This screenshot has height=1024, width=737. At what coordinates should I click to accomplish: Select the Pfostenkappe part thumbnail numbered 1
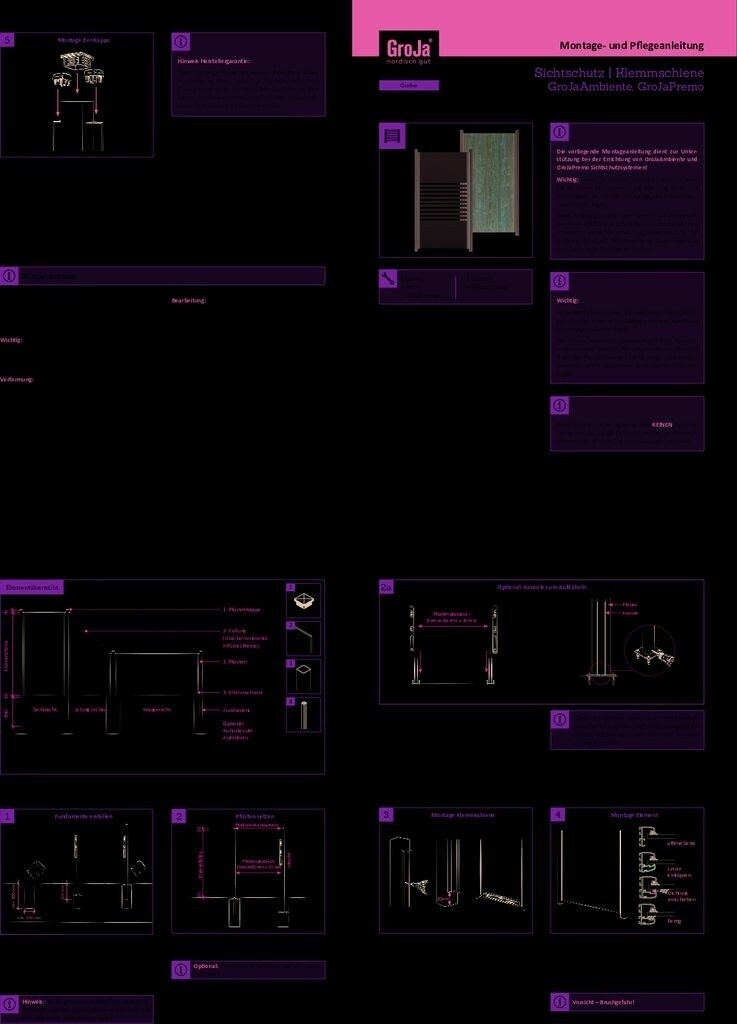pos(304,601)
